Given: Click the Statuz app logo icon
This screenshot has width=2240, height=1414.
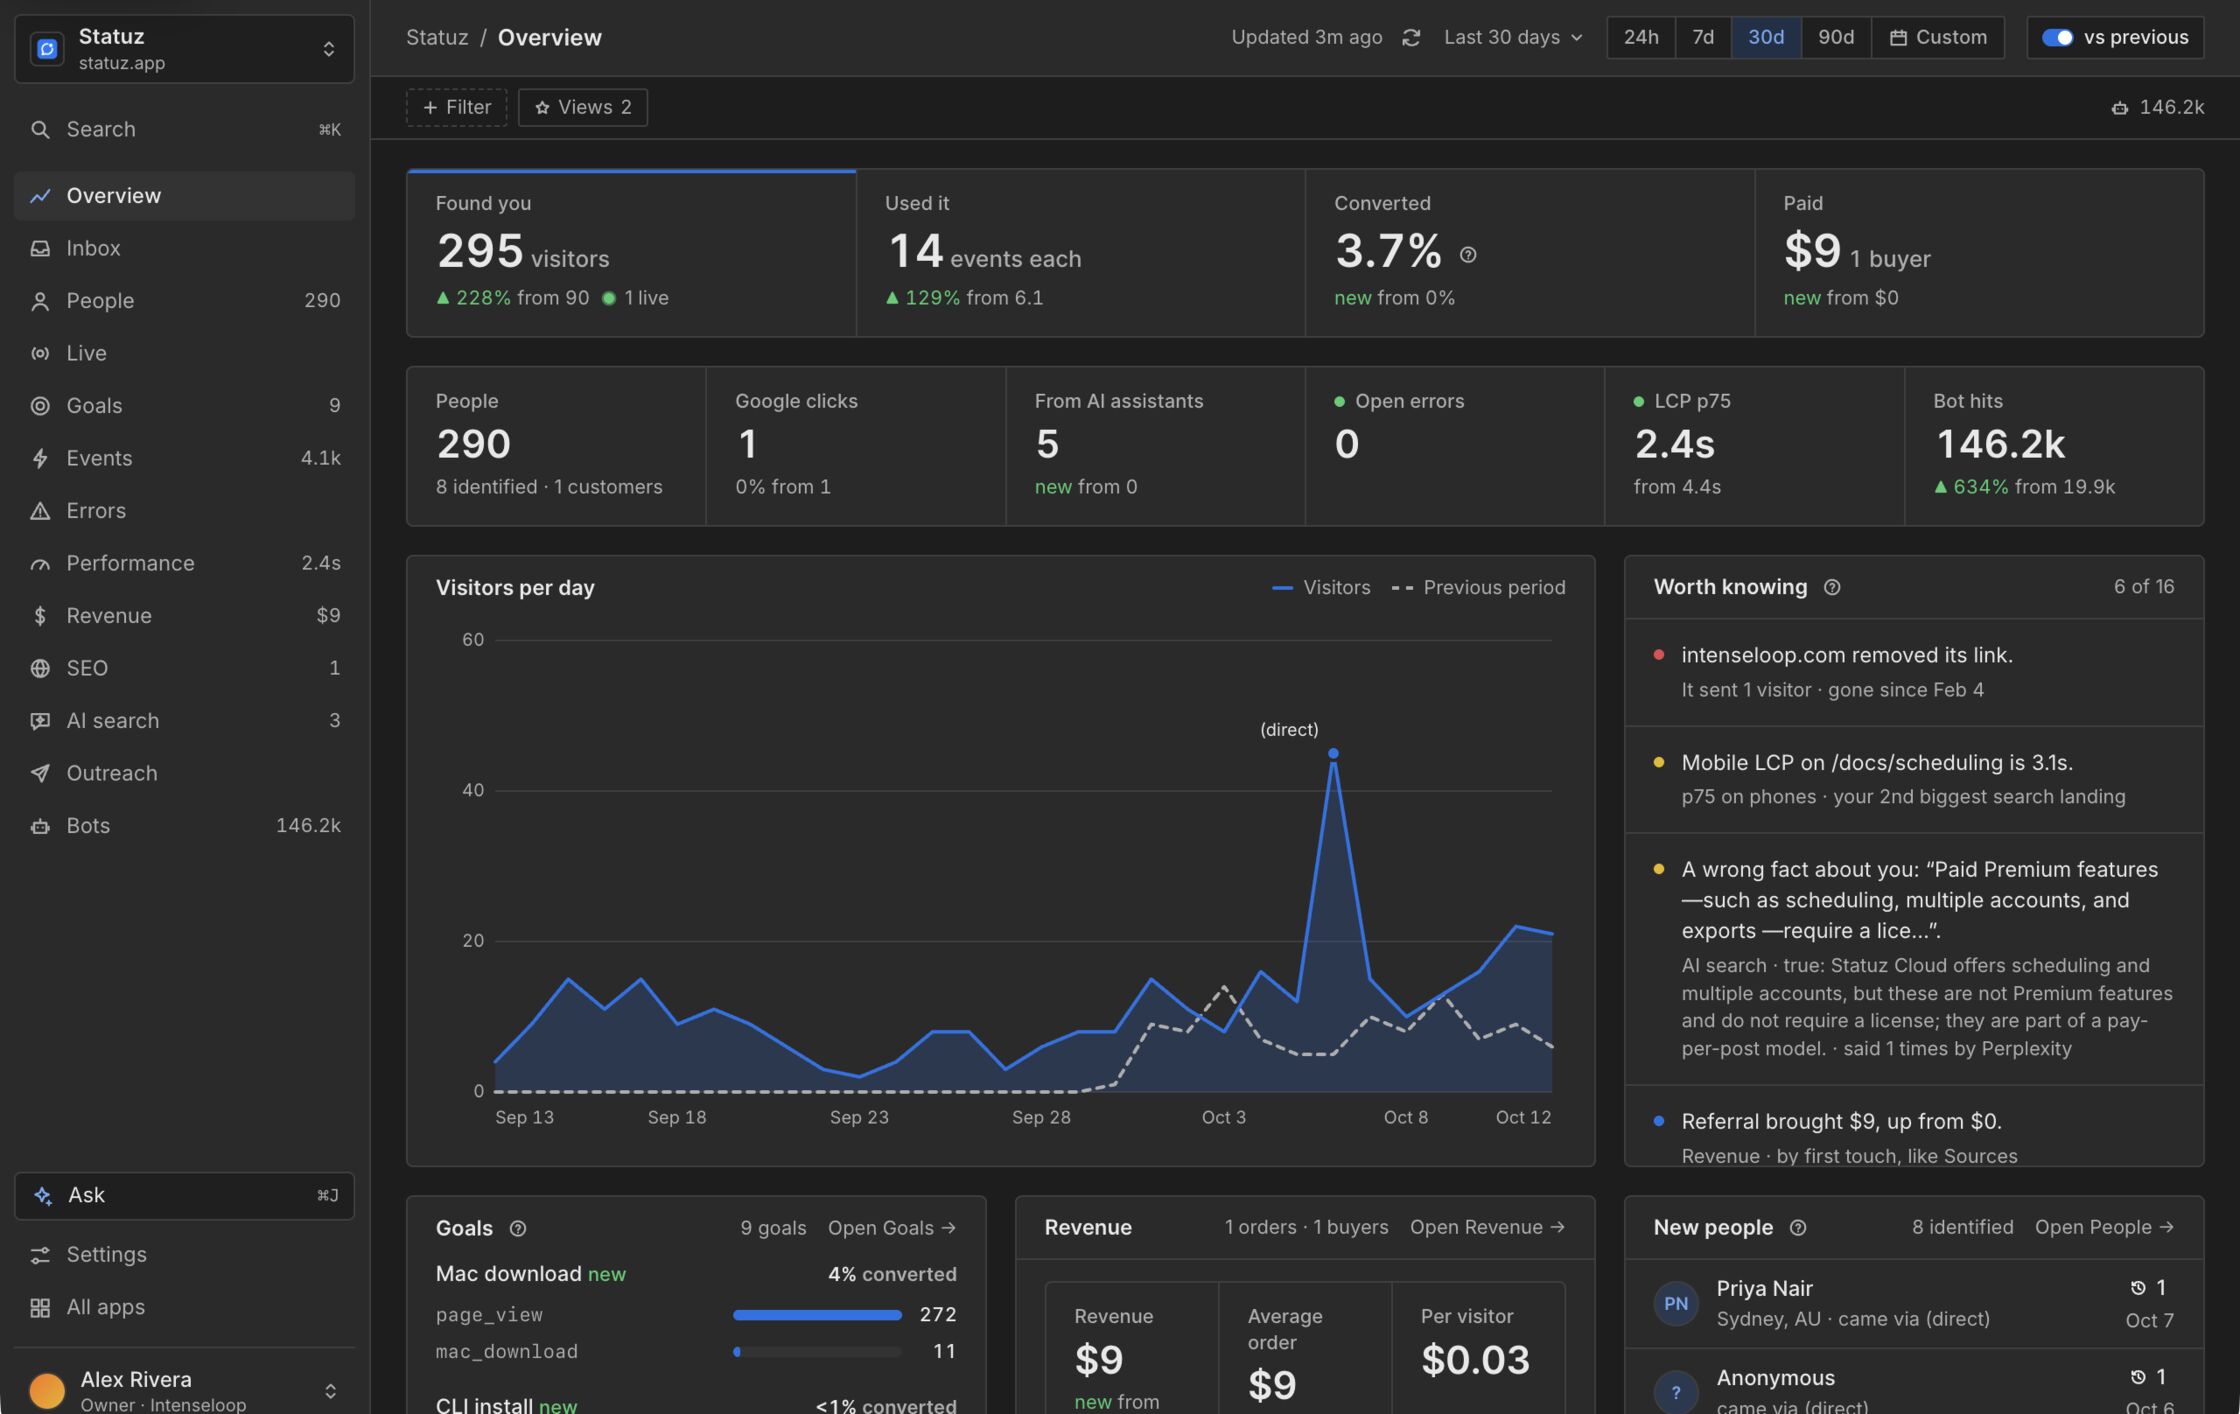Looking at the screenshot, I should (x=47, y=49).
